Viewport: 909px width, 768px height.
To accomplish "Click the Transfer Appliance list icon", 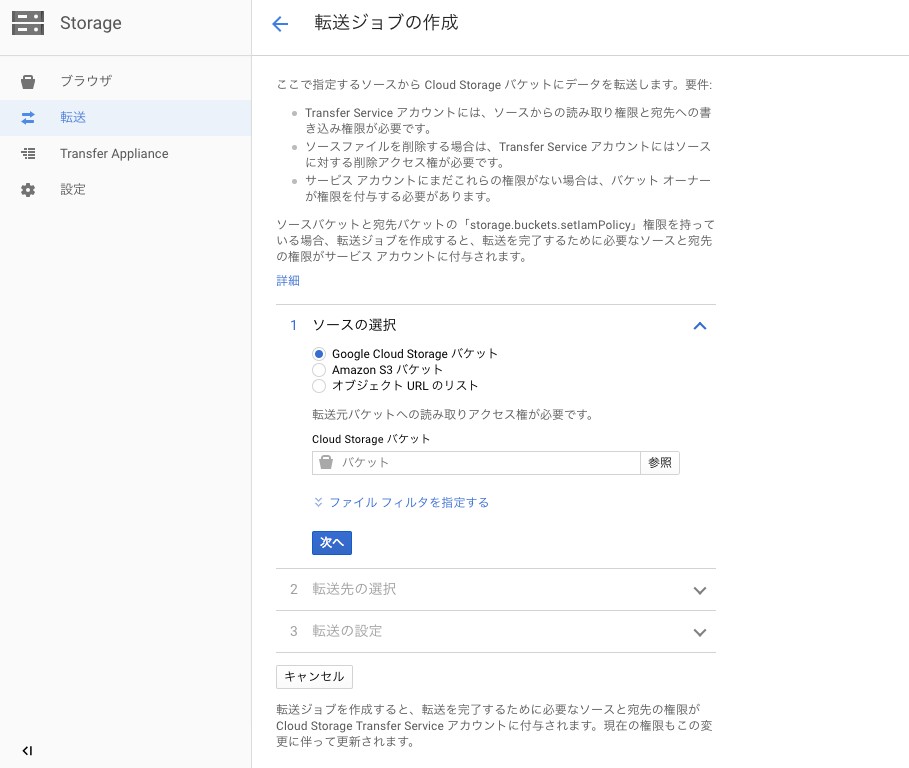I will 28,154.
